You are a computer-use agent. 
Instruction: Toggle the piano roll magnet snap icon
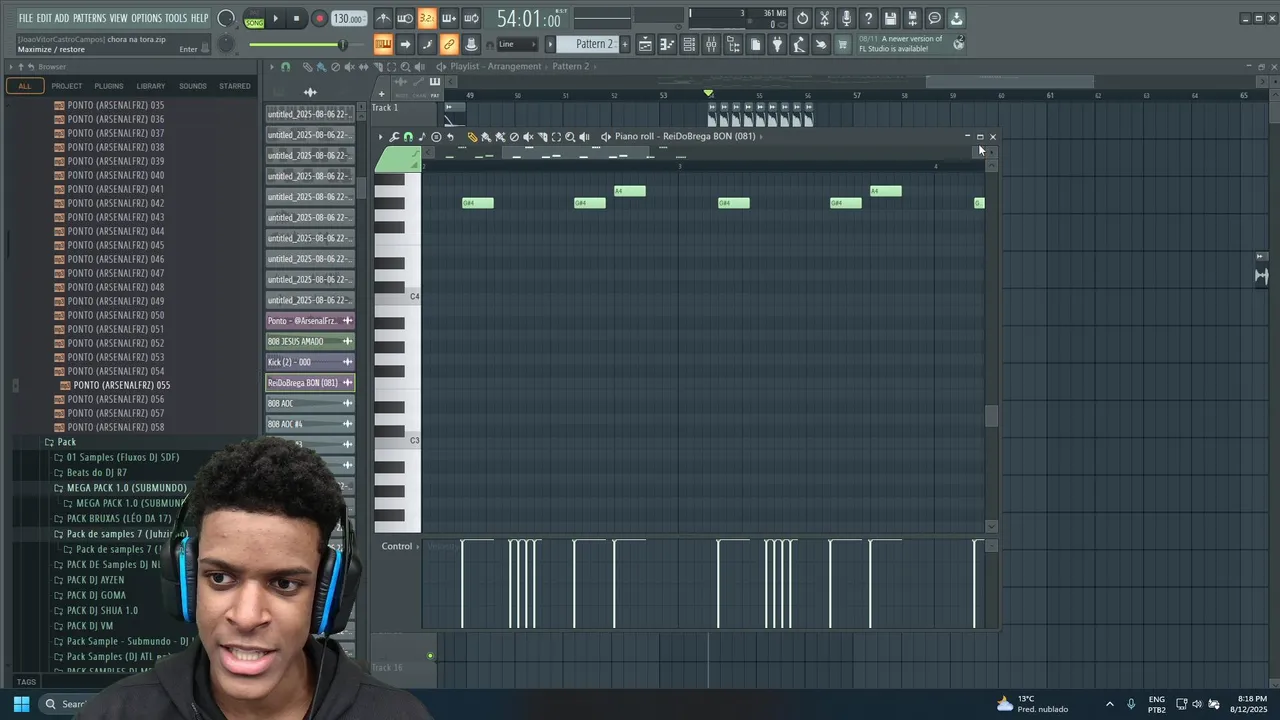[408, 137]
